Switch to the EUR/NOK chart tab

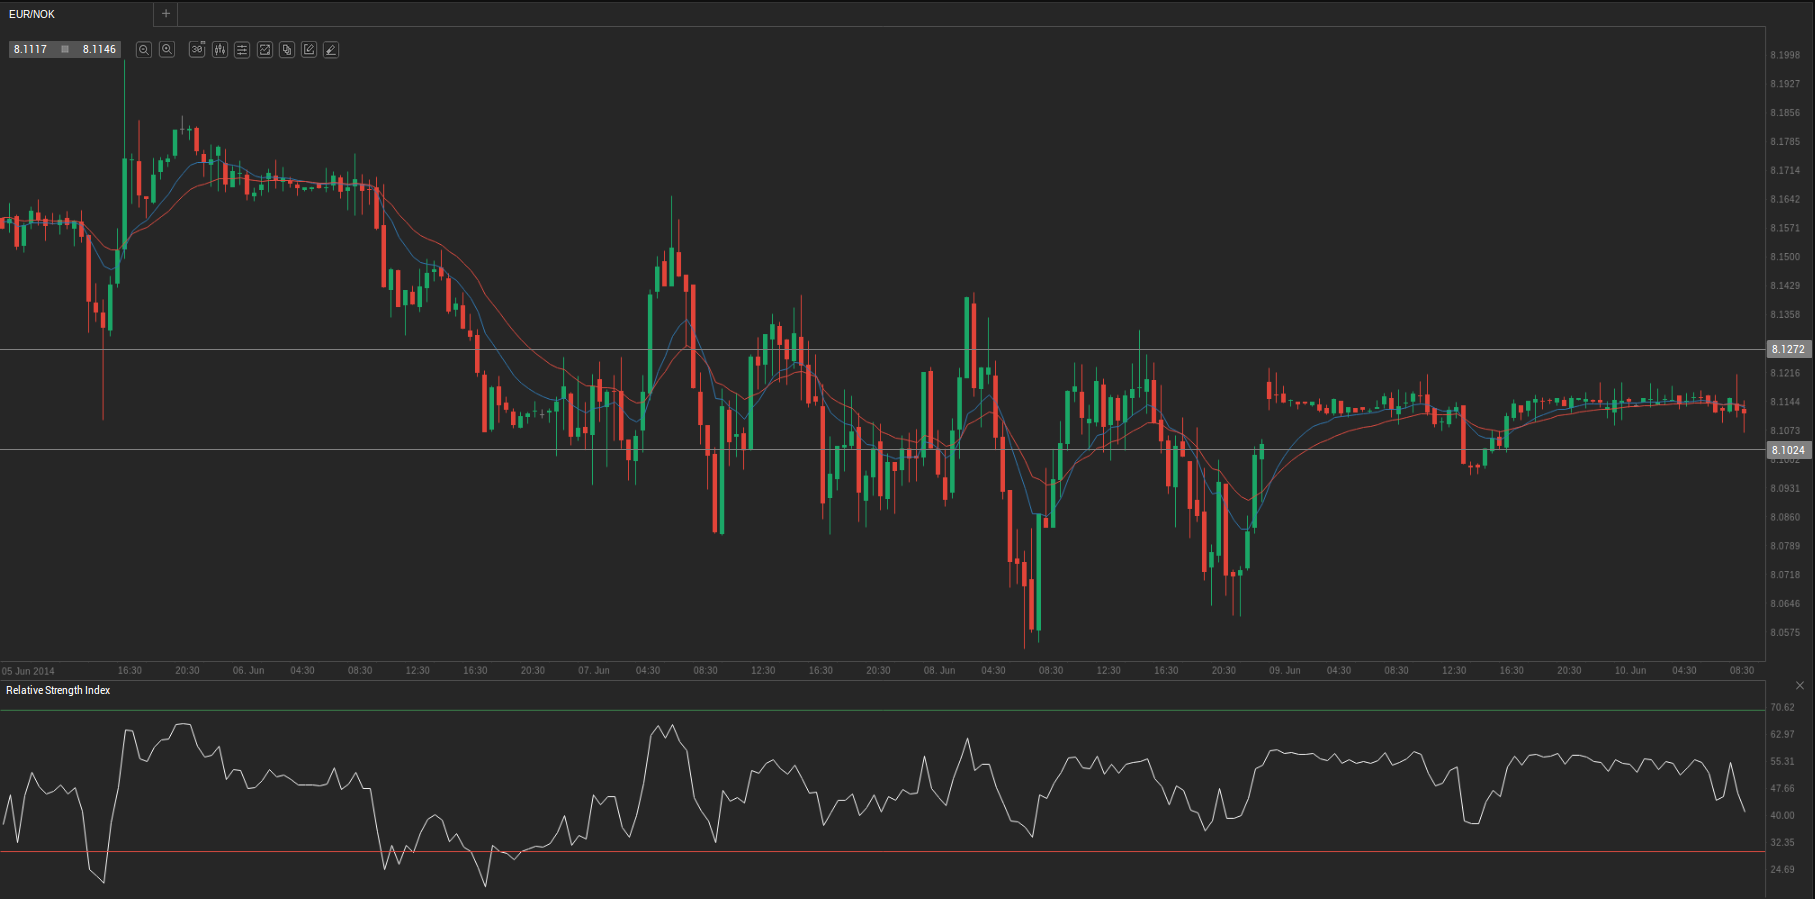(x=32, y=14)
